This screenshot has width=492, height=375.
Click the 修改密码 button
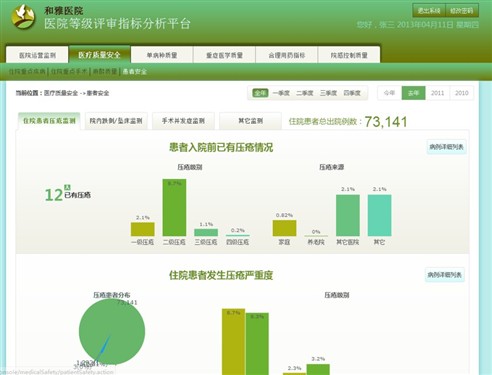462,11
